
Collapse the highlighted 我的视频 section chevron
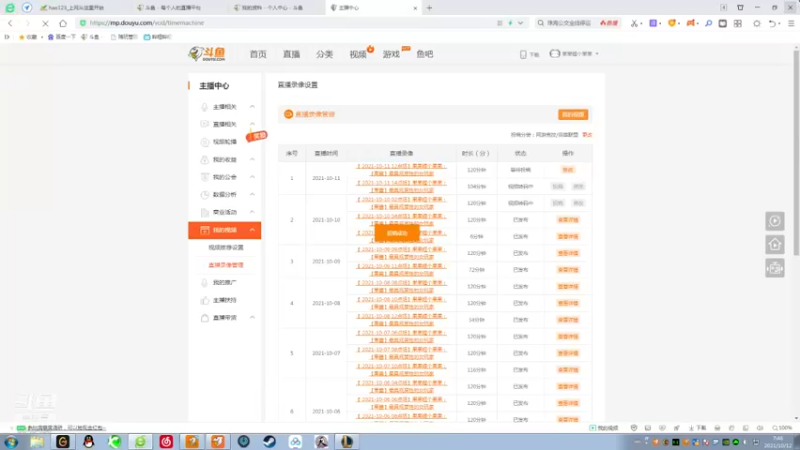tap(252, 230)
